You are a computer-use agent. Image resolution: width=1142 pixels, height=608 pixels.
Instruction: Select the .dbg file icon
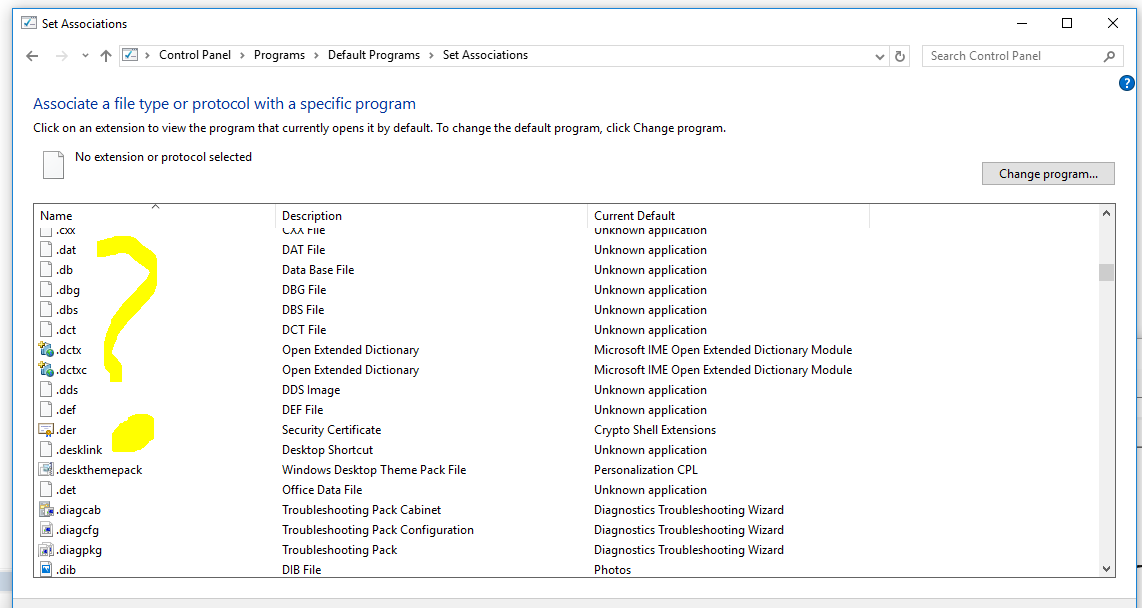click(x=47, y=290)
